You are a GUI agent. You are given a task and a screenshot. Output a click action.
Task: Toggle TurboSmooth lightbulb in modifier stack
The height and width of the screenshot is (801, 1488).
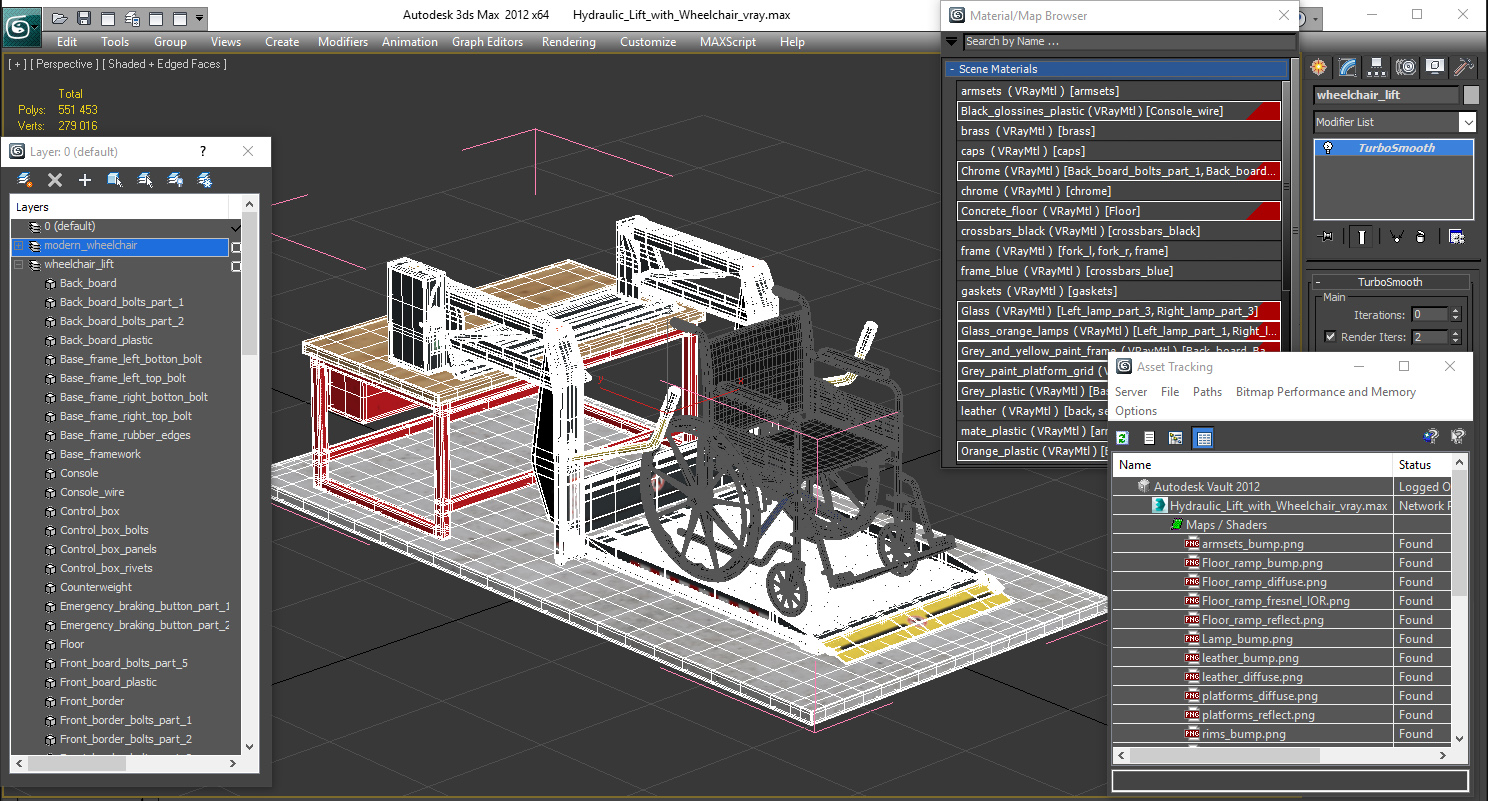1328,148
